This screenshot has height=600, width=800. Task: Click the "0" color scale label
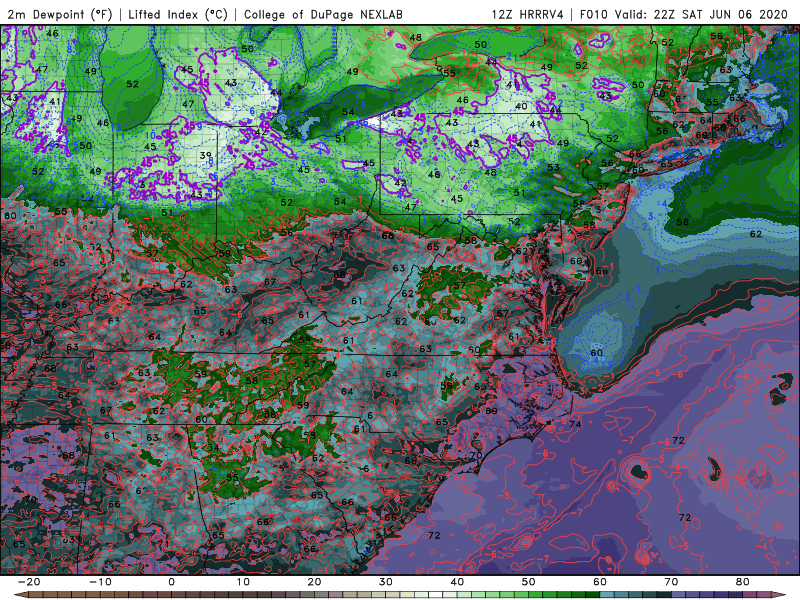(x=171, y=582)
